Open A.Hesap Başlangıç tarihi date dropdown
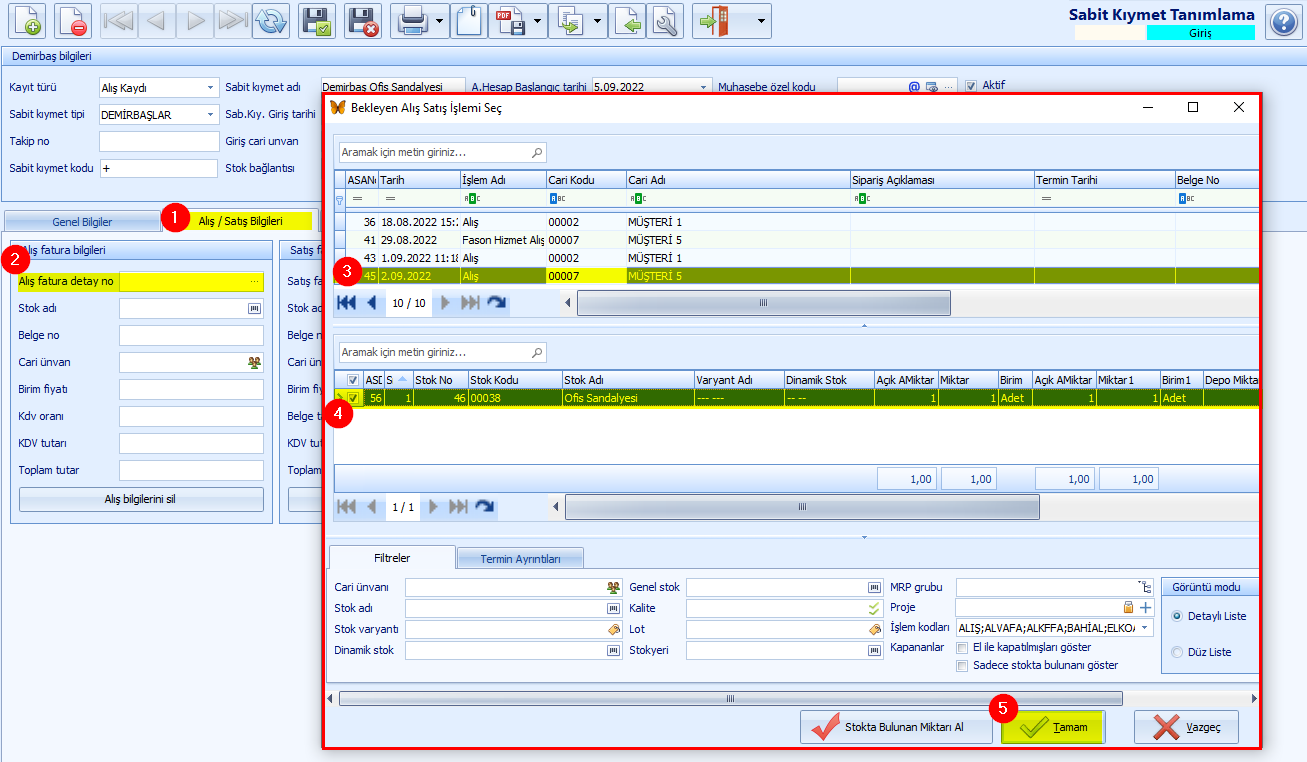Viewport: 1307px width, 762px height. 704,88
